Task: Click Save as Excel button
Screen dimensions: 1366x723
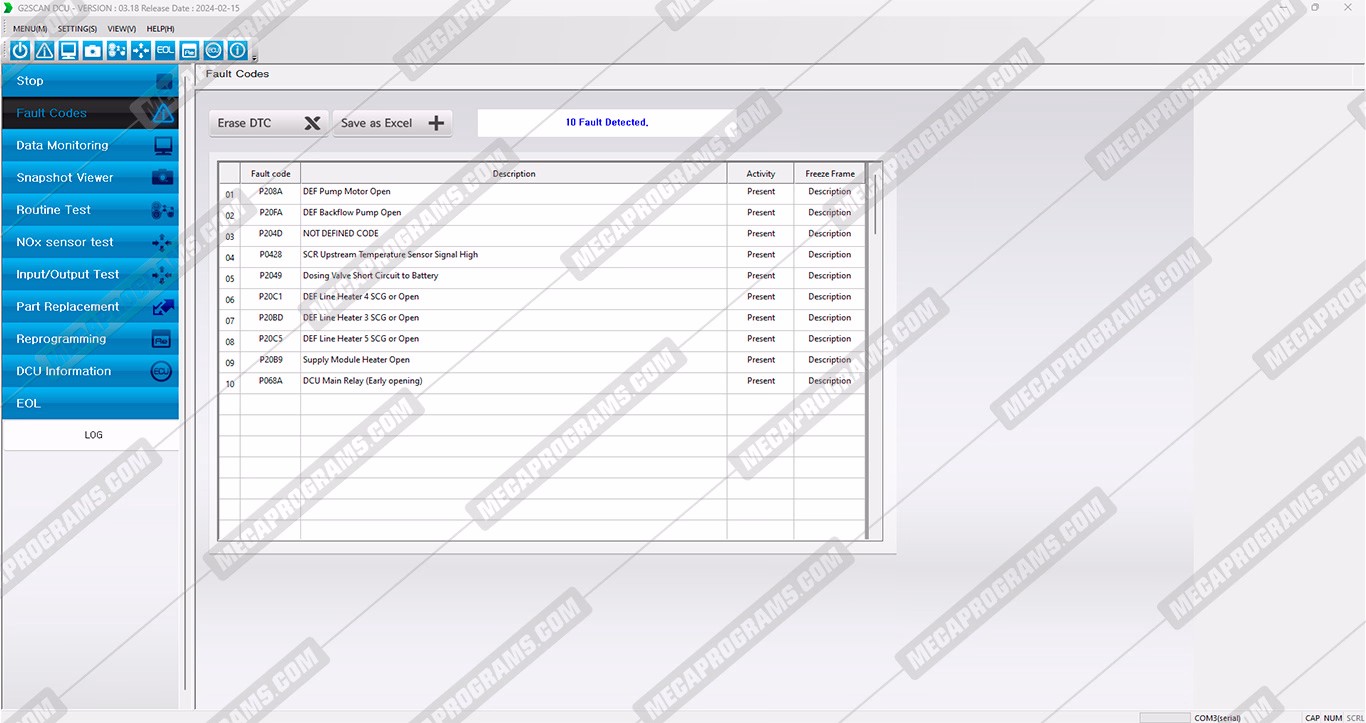Action: 392,123
